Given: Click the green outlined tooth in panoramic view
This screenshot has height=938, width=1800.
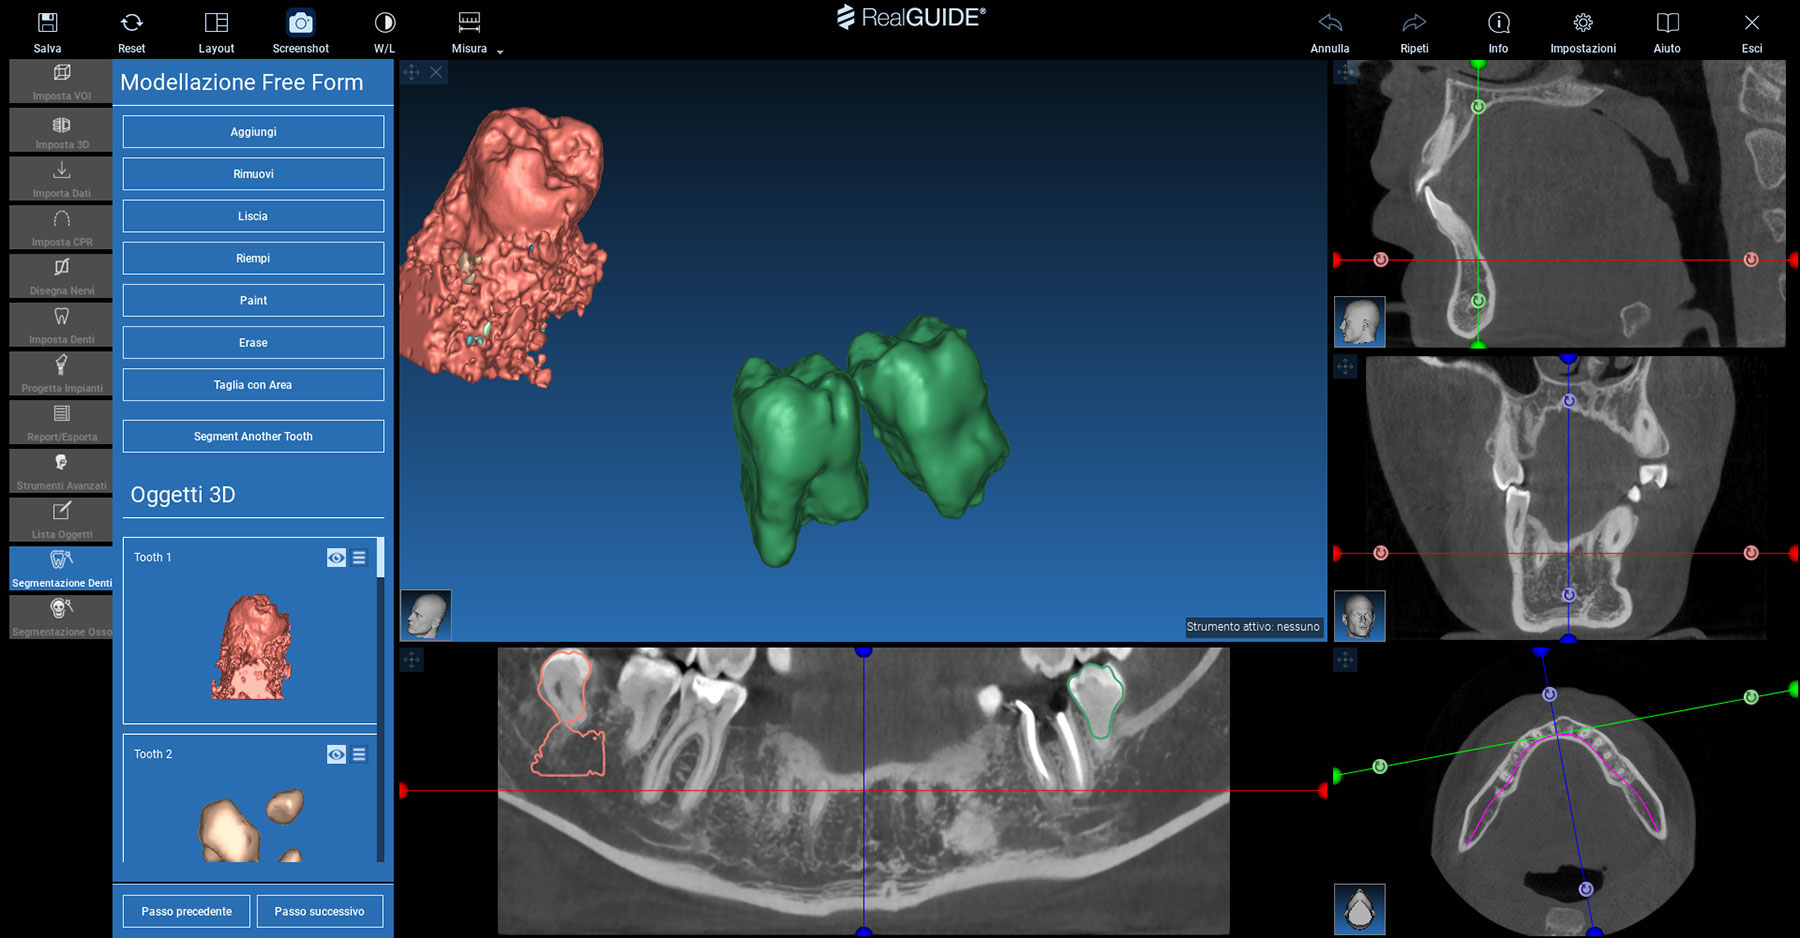Looking at the screenshot, I should tap(1095, 700).
